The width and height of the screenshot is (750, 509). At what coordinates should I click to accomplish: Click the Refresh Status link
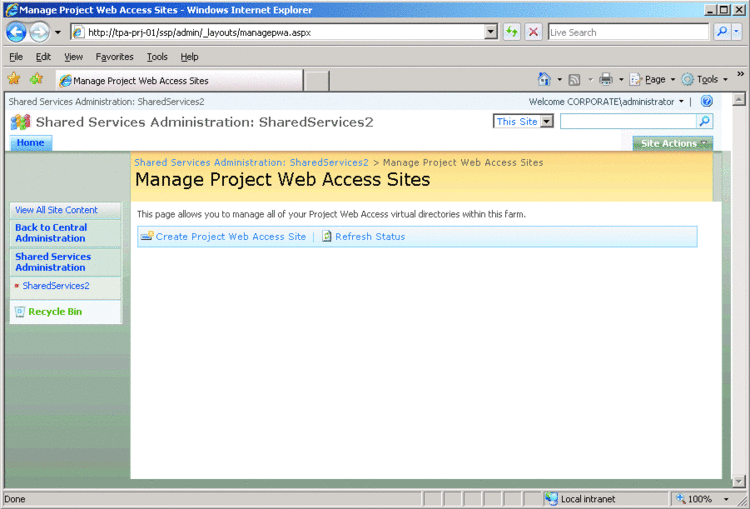[x=370, y=237]
